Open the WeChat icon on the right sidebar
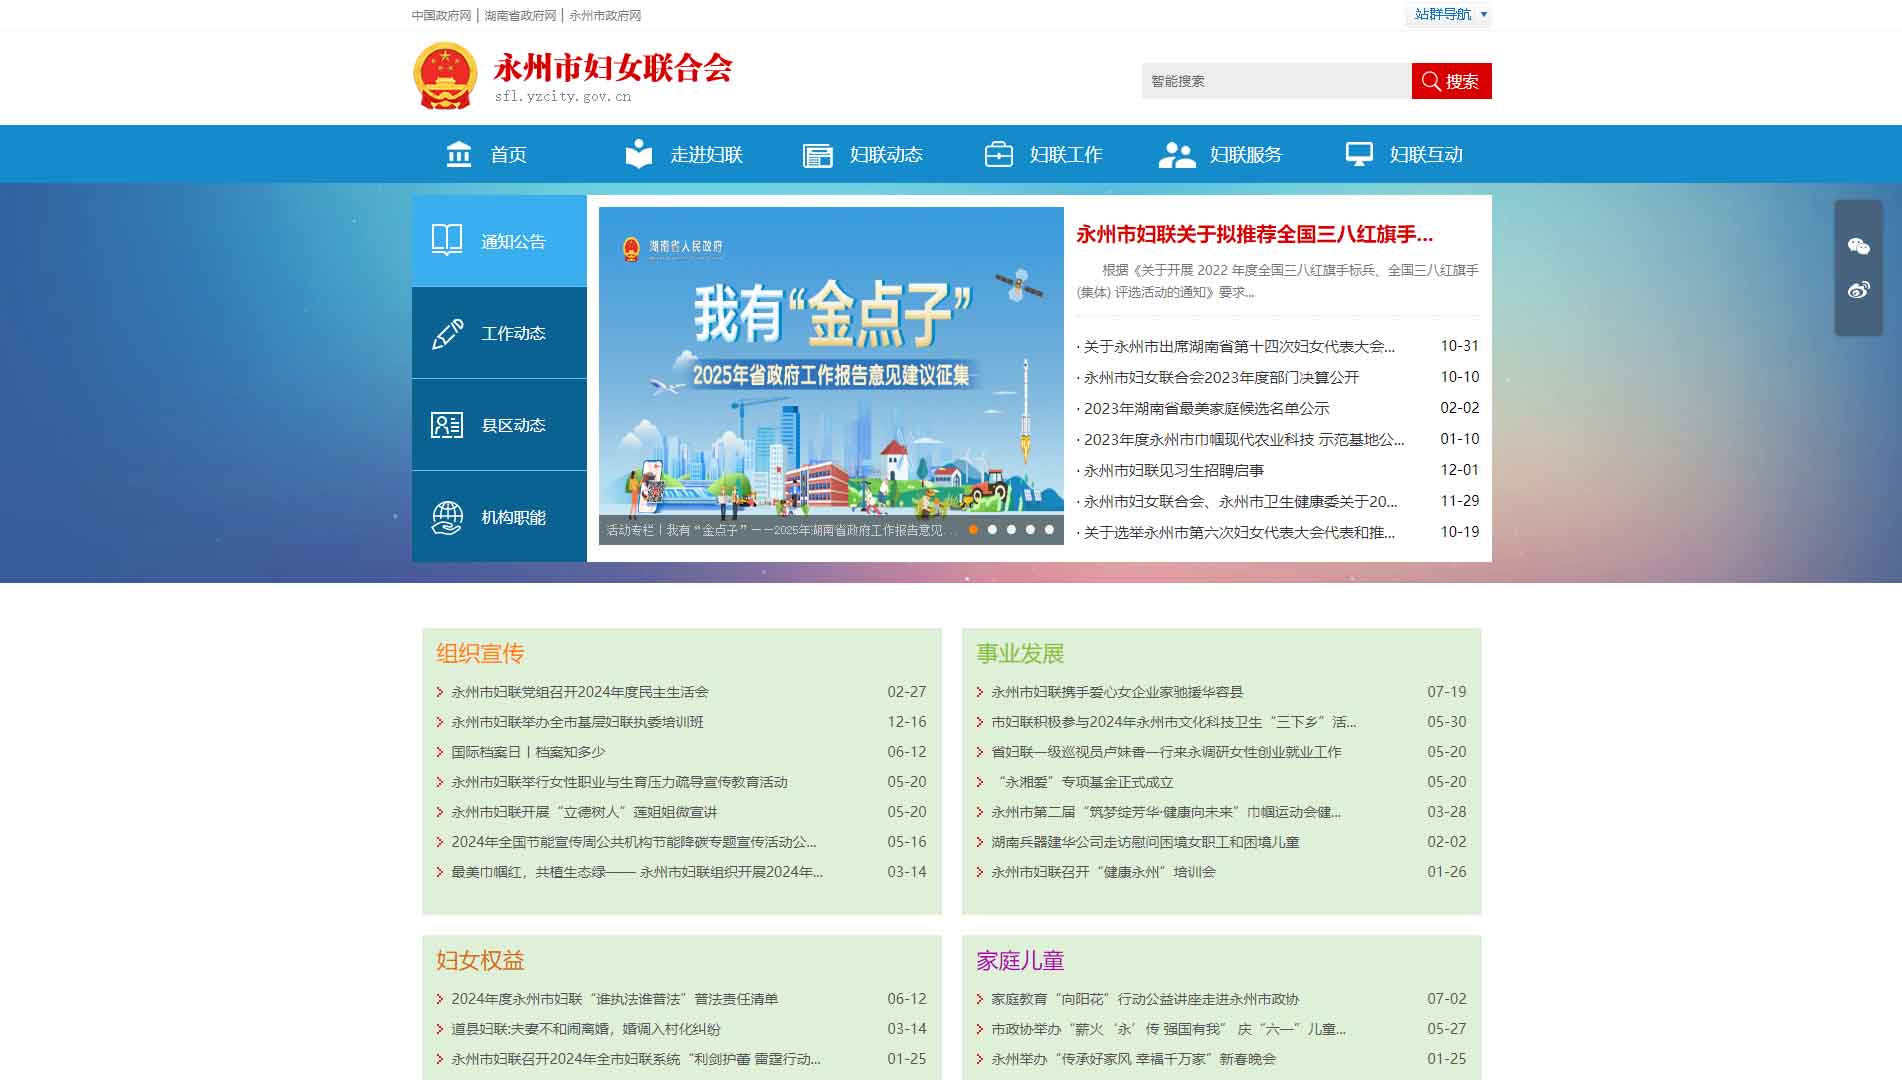 click(x=1858, y=246)
